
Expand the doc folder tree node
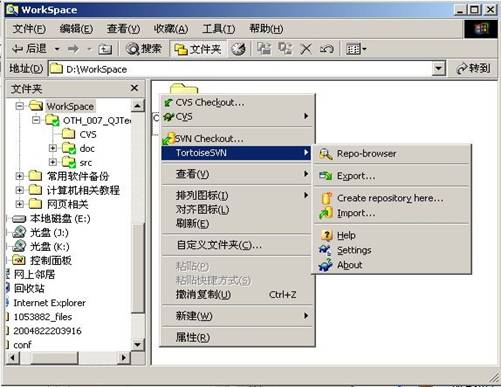pyautogui.click(x=53, y=148)
